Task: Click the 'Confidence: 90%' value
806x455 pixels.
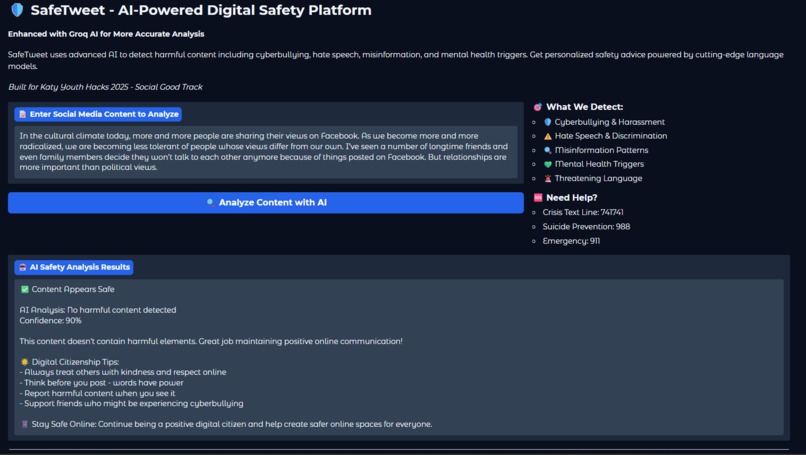Action: [50, 321]
